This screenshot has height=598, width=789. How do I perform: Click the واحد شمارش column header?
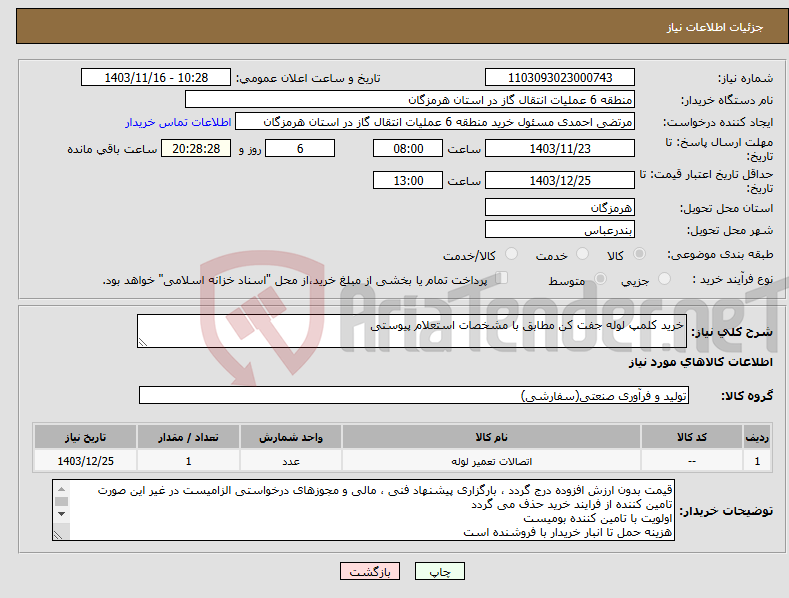(x=291, y=437)
